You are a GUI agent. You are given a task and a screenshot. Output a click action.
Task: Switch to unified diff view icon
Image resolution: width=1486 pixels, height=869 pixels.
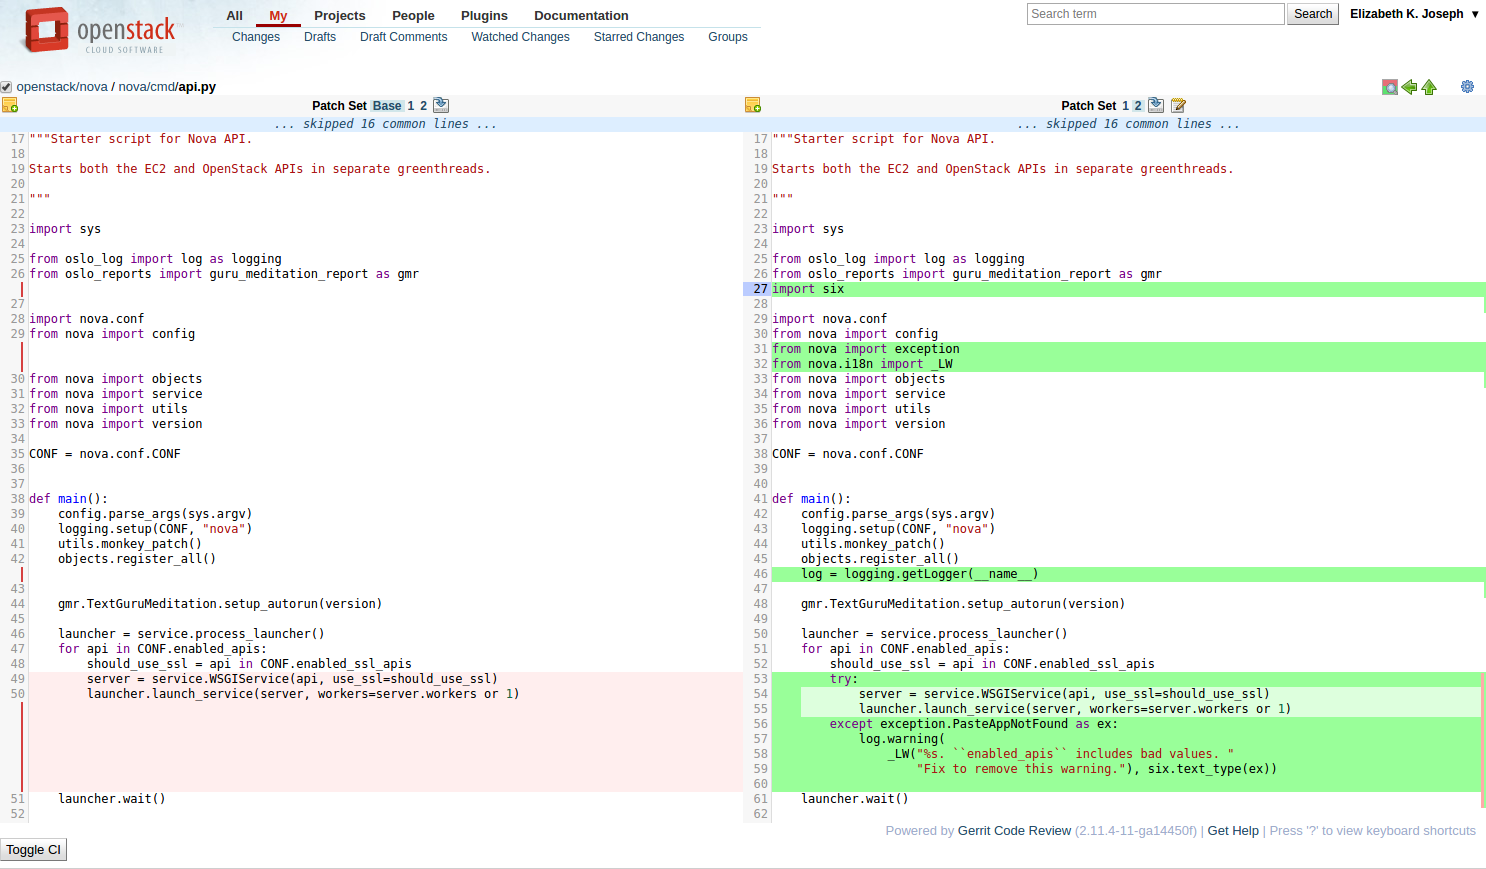(1389, 87)
